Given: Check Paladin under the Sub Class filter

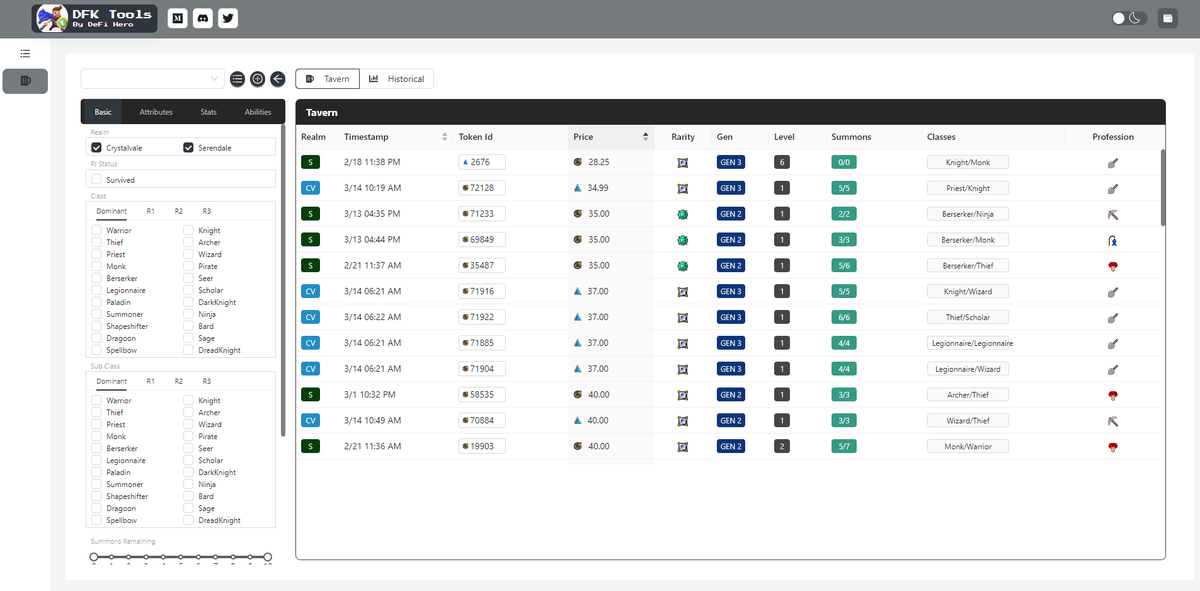Looking at the screenshot, I should click(x=96, y=472).
